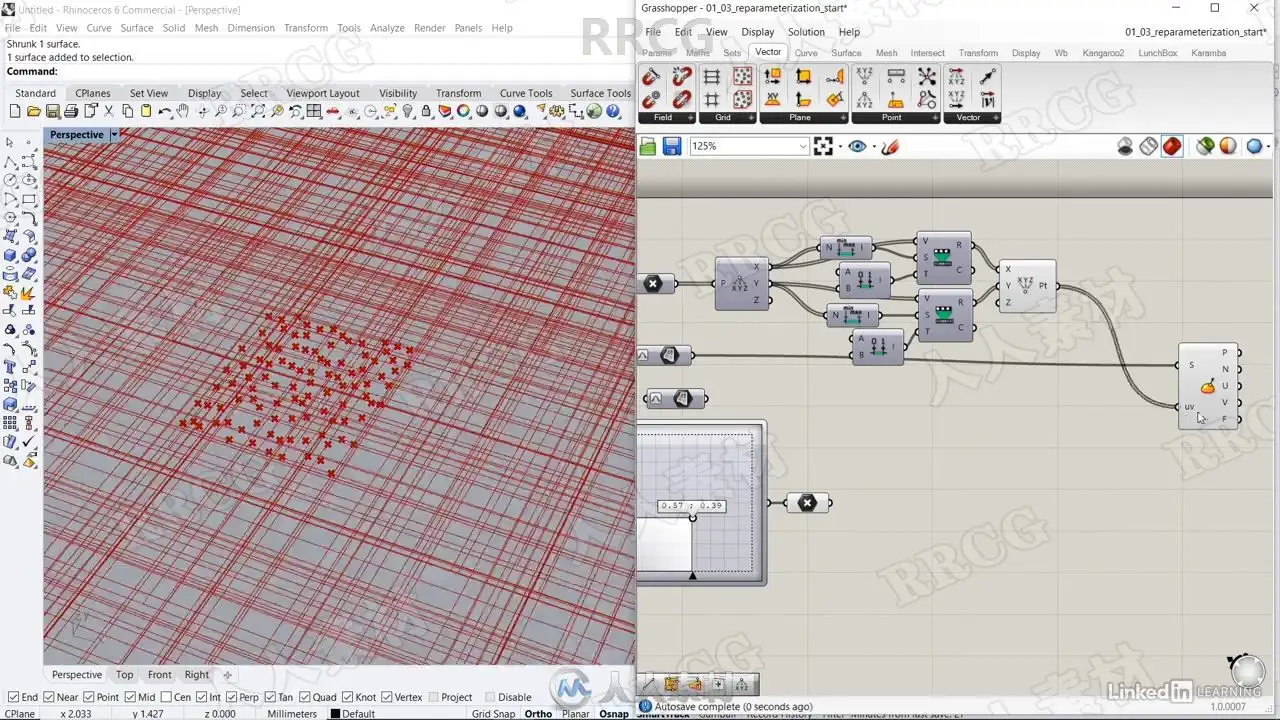Toggle the Mid osnap checkbox
Image resolution: width=1280 pixels, height=720 pixels.
pyautogui.click(x=130, y=697)
